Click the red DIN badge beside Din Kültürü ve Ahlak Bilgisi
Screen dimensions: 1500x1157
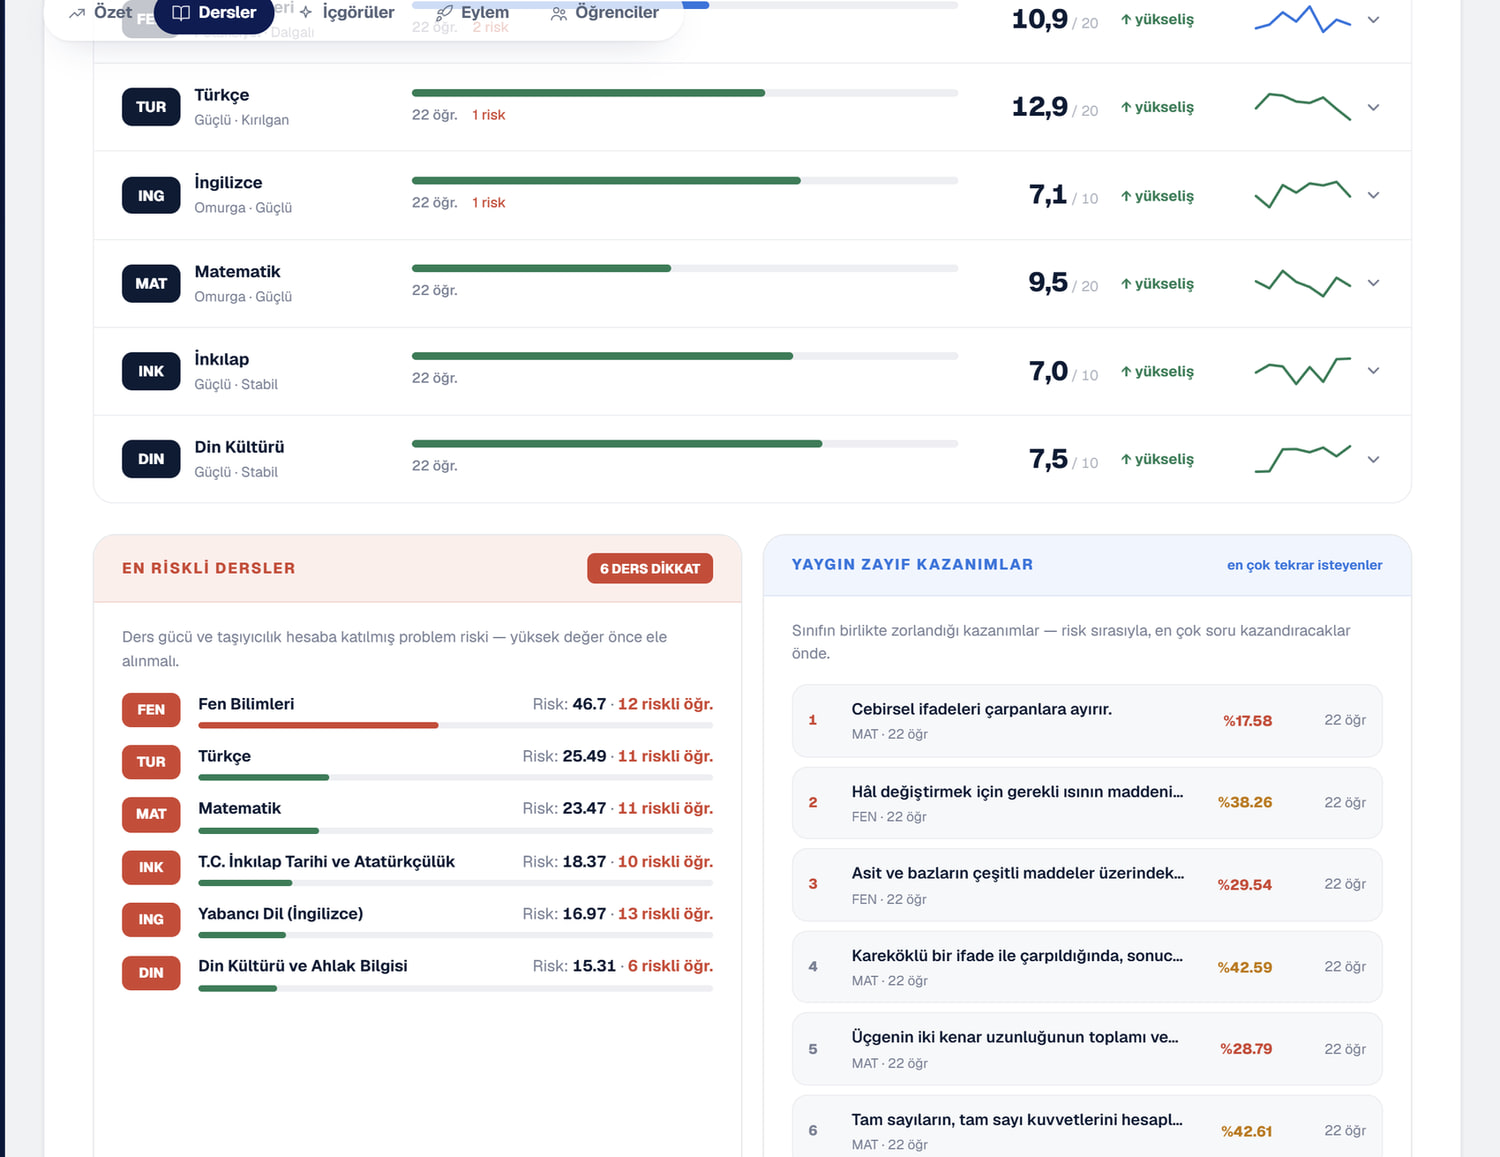[151, 972]
